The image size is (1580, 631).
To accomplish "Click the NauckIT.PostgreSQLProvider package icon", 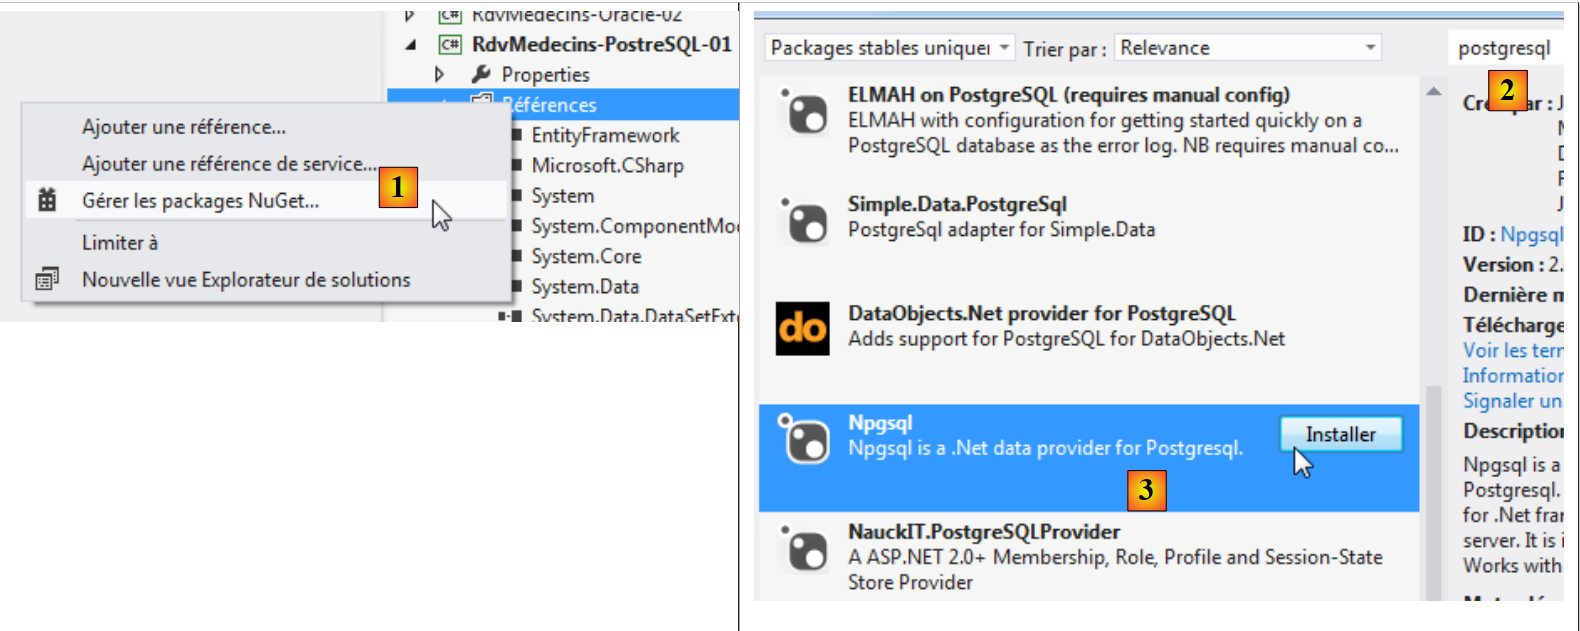I will coord(804,548).
